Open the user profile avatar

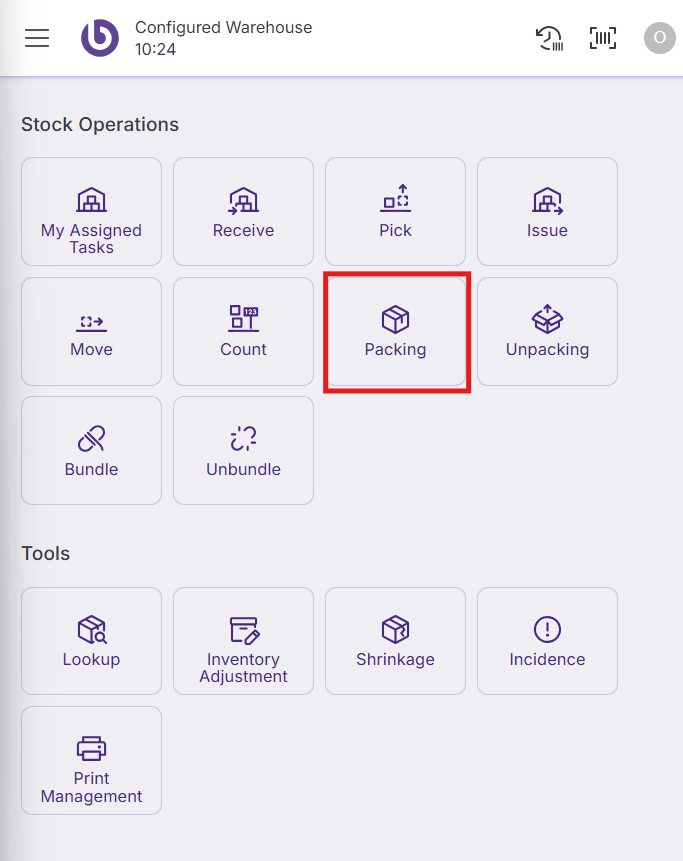(x=659, y=38)
